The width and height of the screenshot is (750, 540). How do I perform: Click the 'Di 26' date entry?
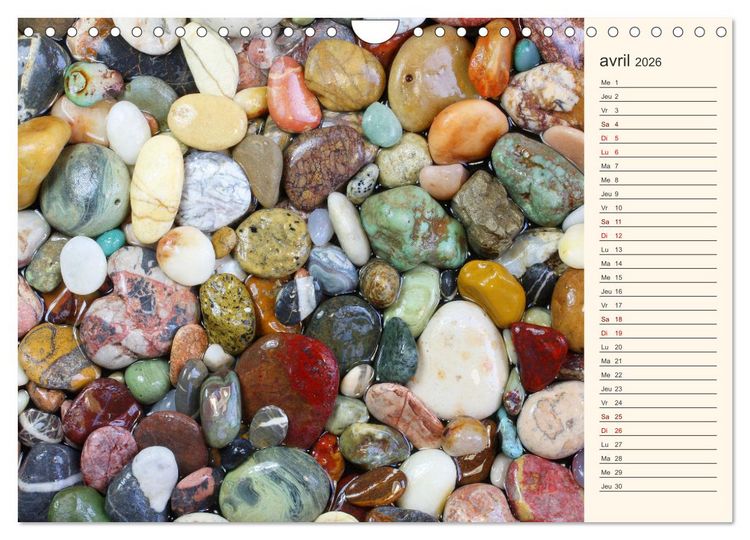(x=658, y=430)
